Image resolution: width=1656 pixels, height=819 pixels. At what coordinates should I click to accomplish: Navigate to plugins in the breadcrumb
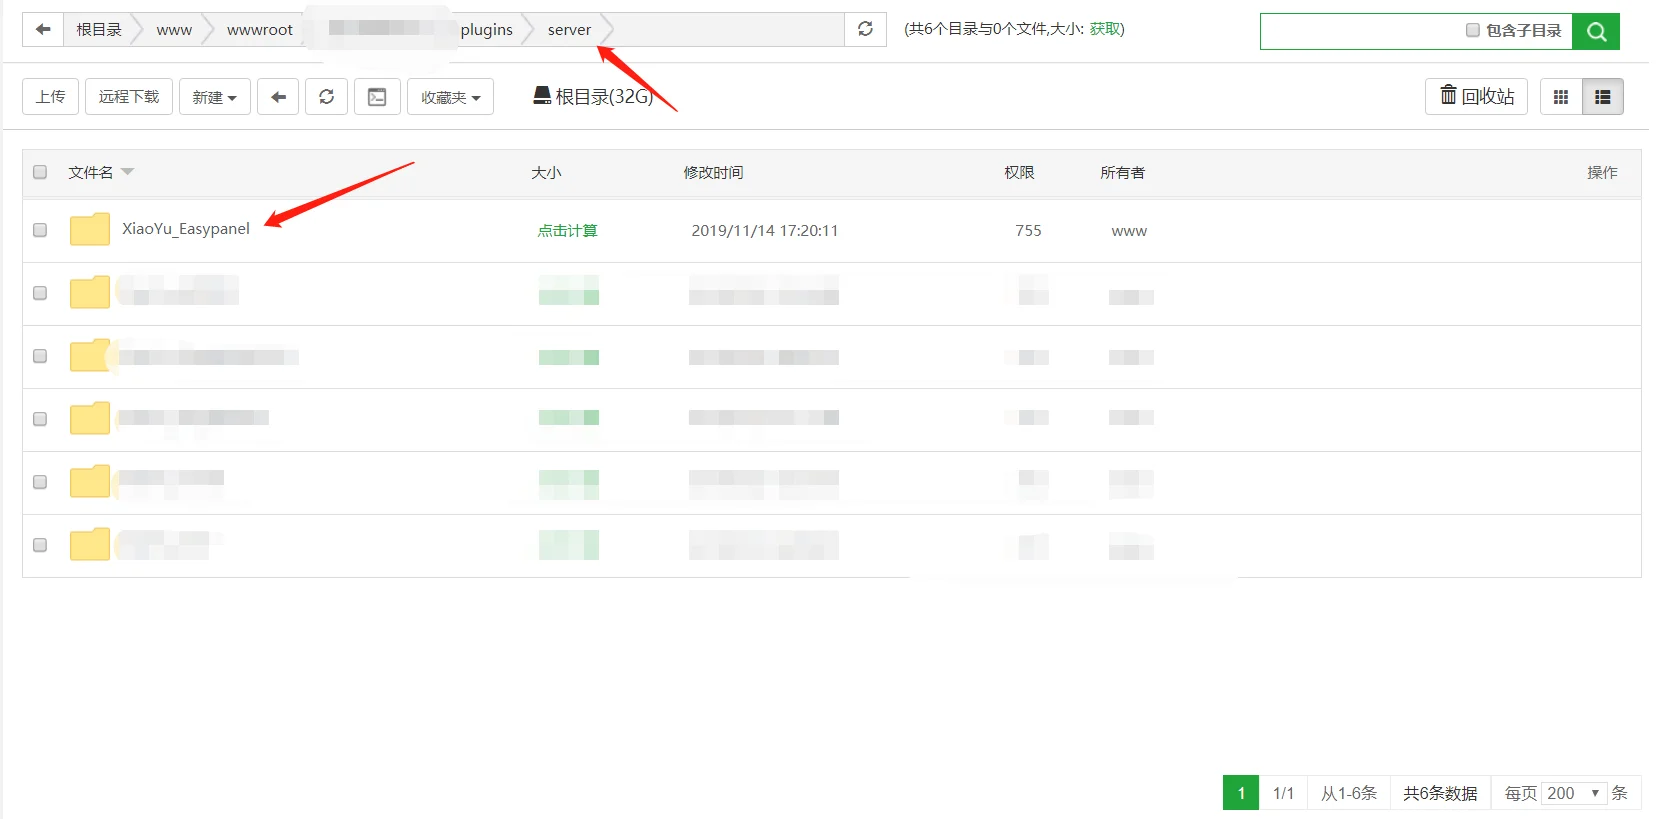487,30
